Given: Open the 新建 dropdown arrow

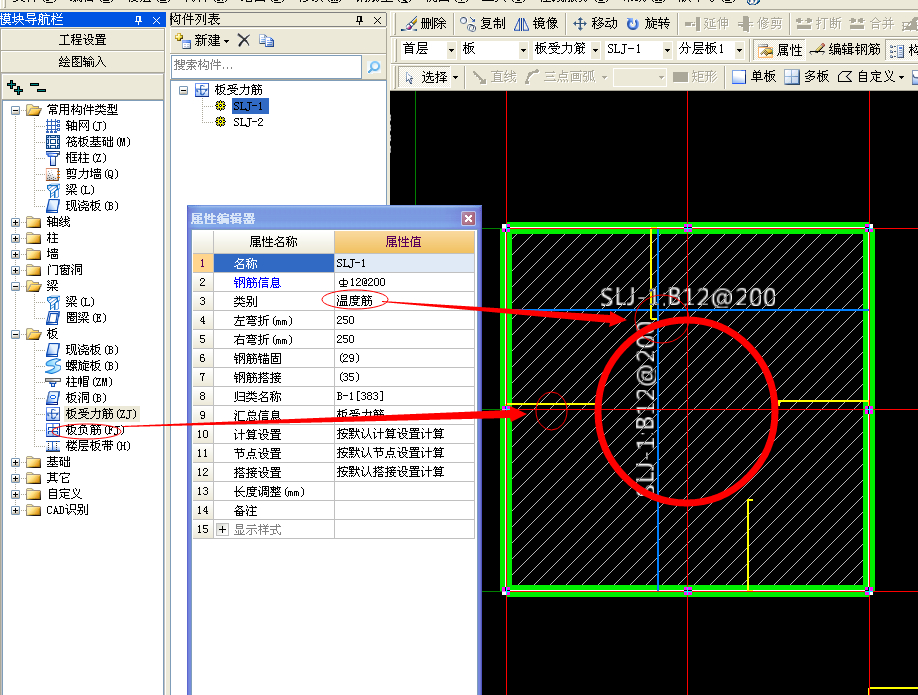Looking at the screenshot, I should point(227,41).
